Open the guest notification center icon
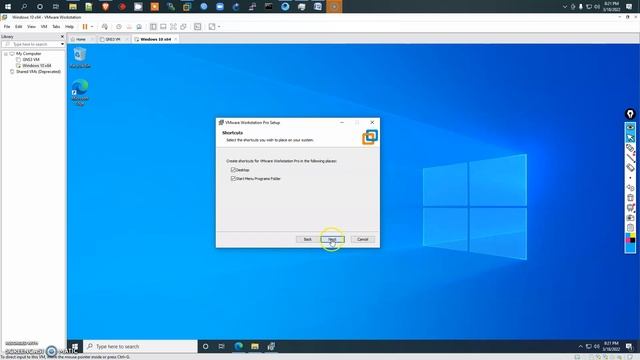Image resolution: width=640 pixels, height=360 pixels. [x=629, y=347]
